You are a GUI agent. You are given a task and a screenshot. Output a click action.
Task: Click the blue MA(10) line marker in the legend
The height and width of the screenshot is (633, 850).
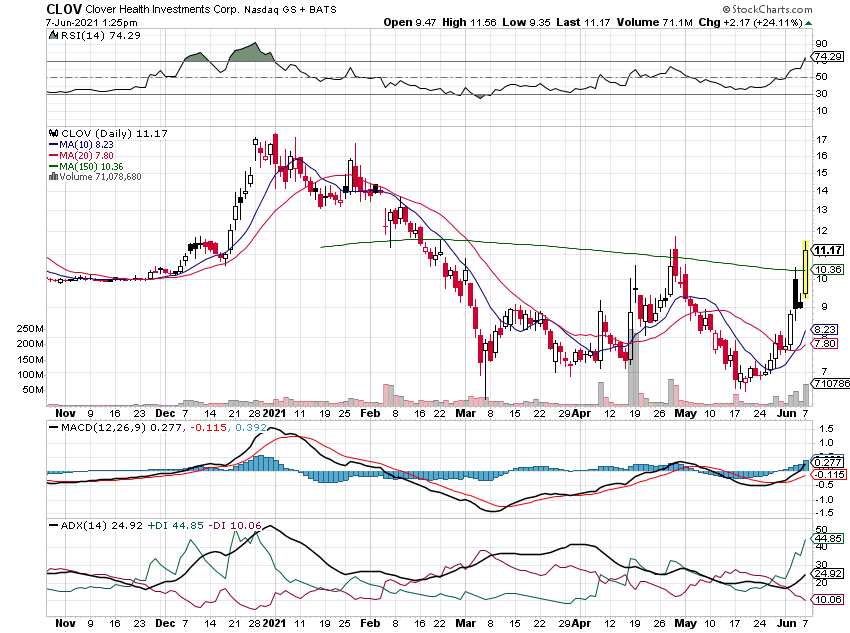coord(53,145)
